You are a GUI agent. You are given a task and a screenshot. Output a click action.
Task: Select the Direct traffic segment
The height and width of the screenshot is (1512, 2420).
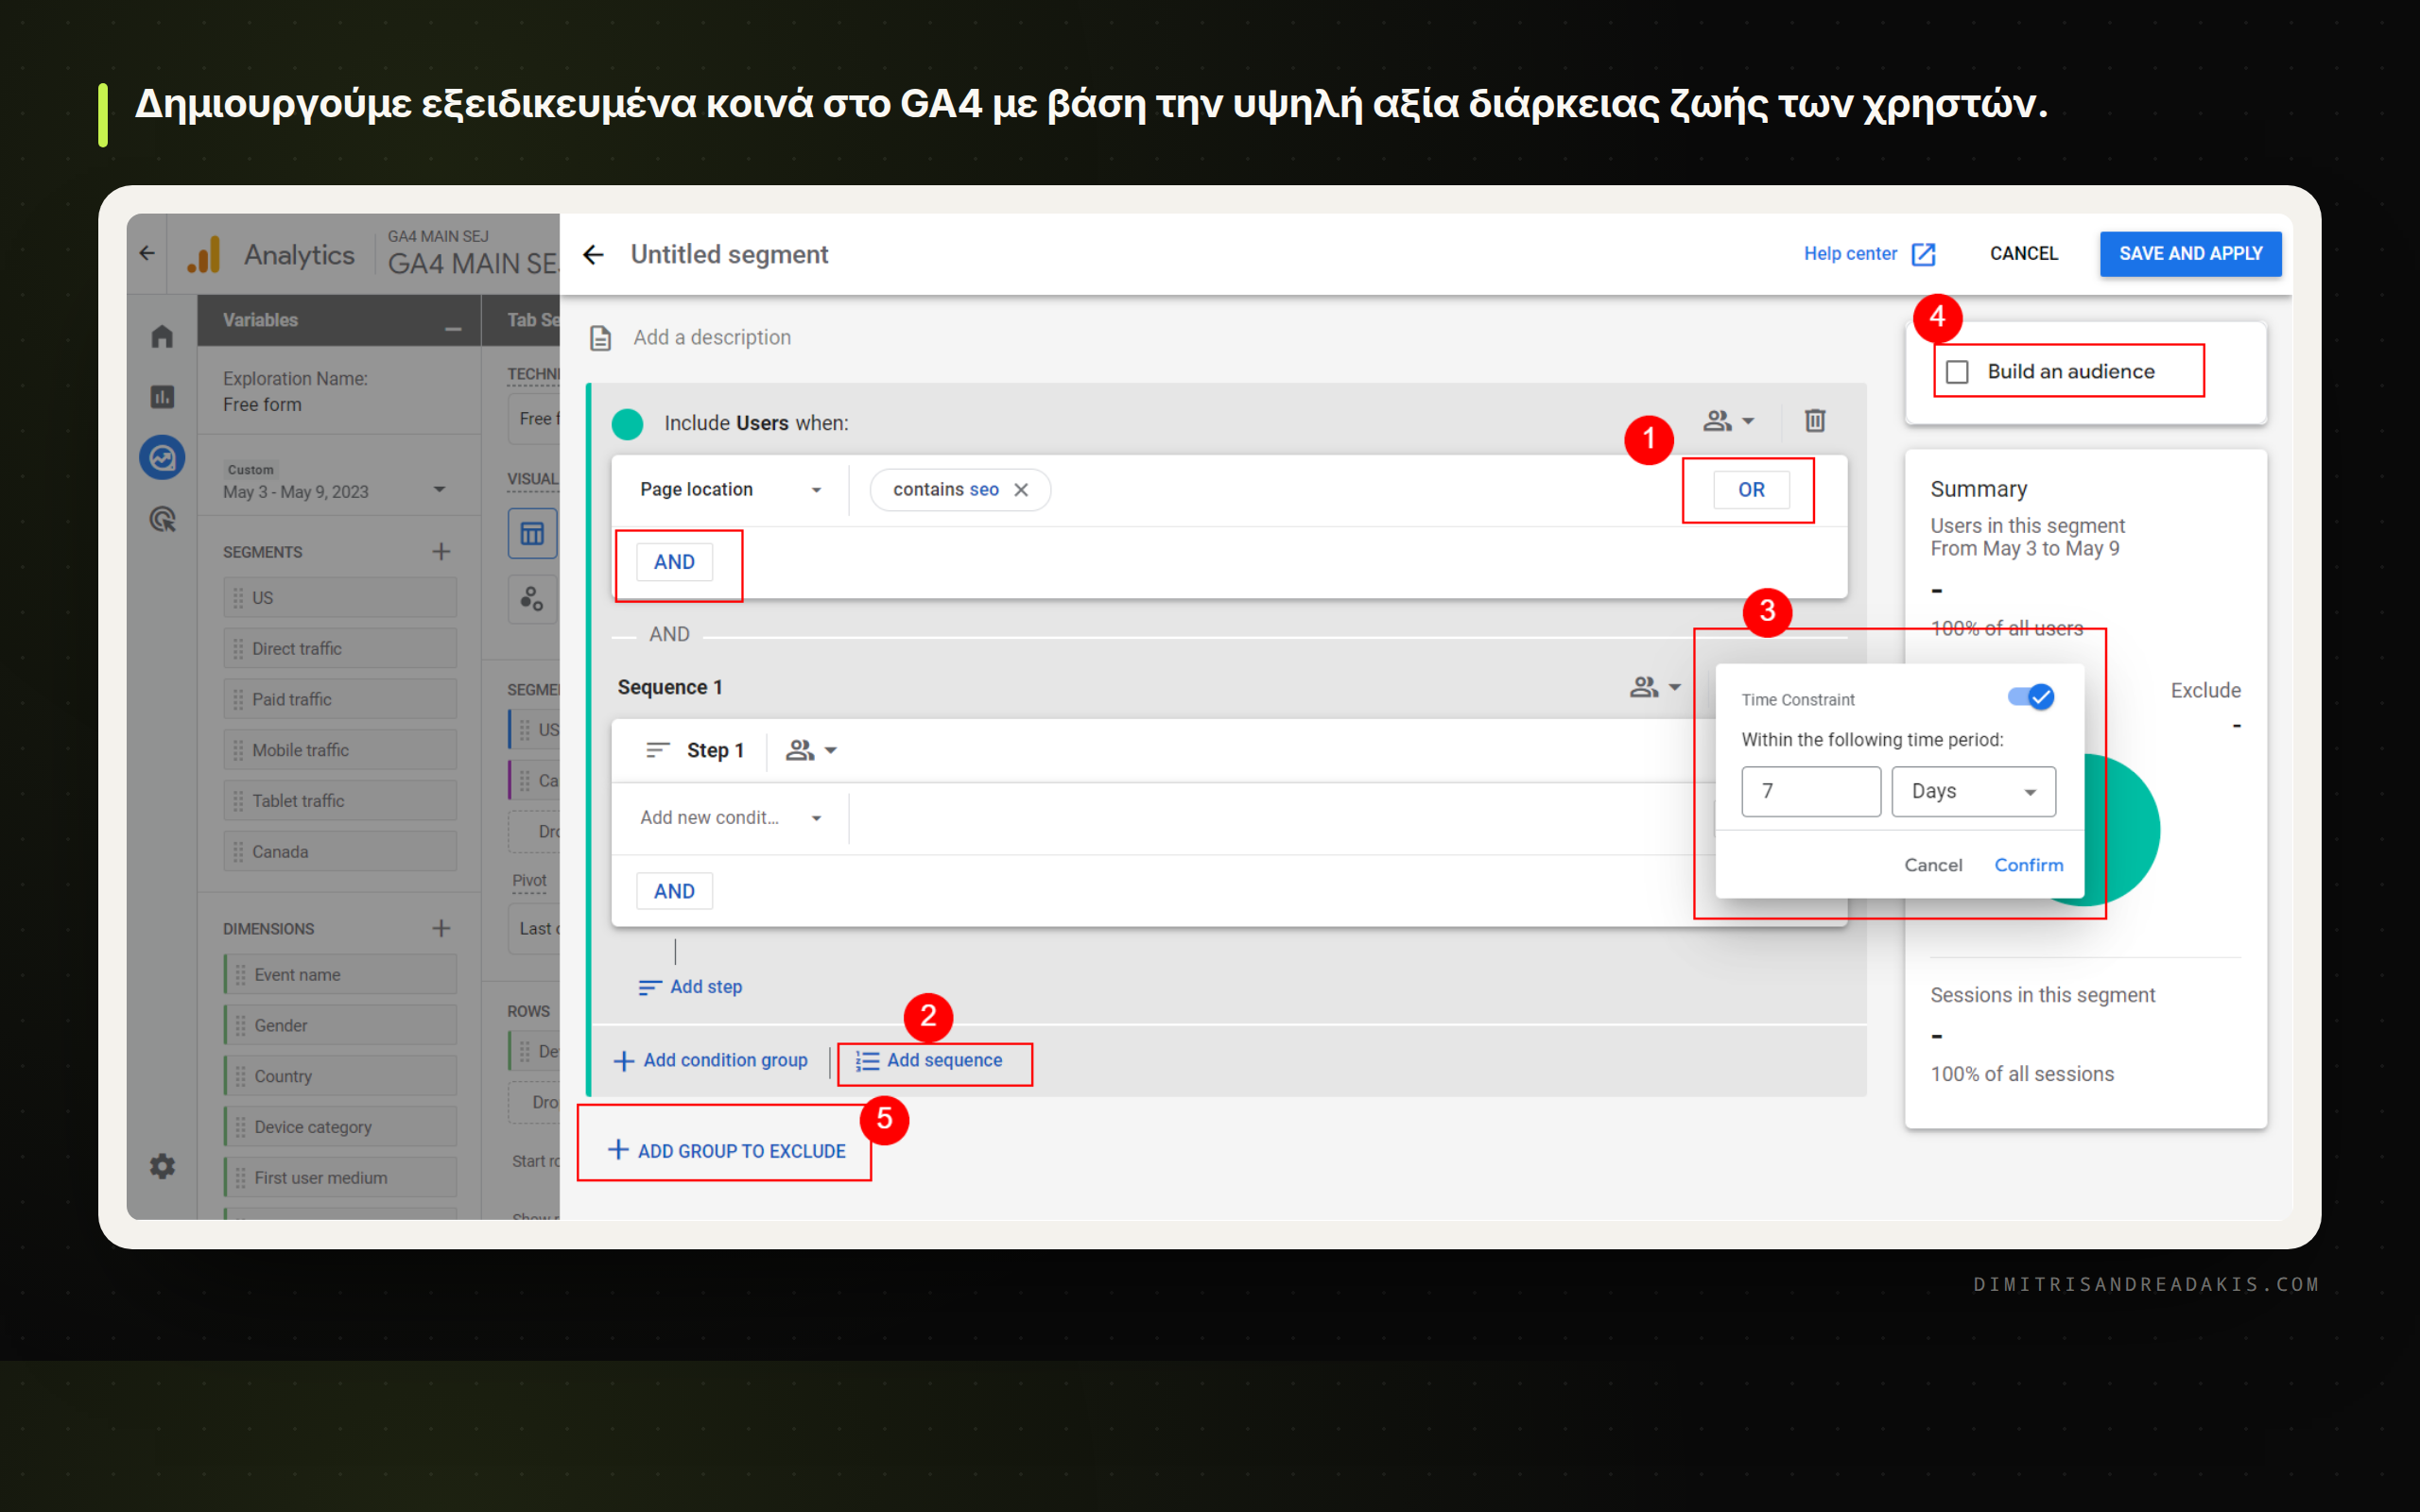[340, 649]
